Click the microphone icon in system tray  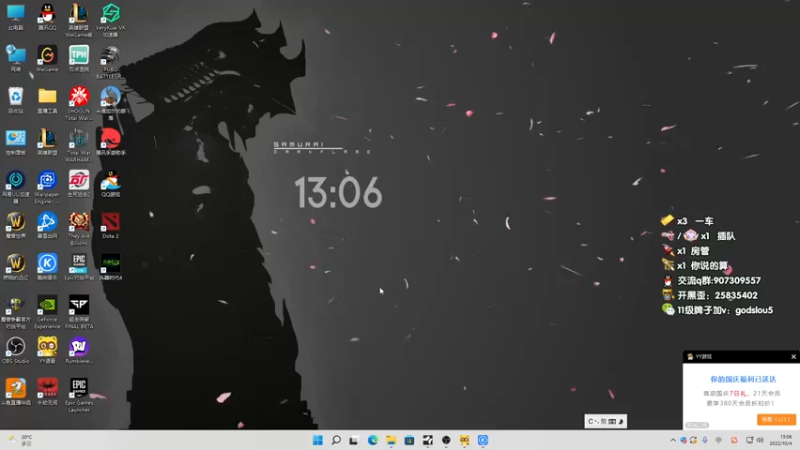coord(705,440)
